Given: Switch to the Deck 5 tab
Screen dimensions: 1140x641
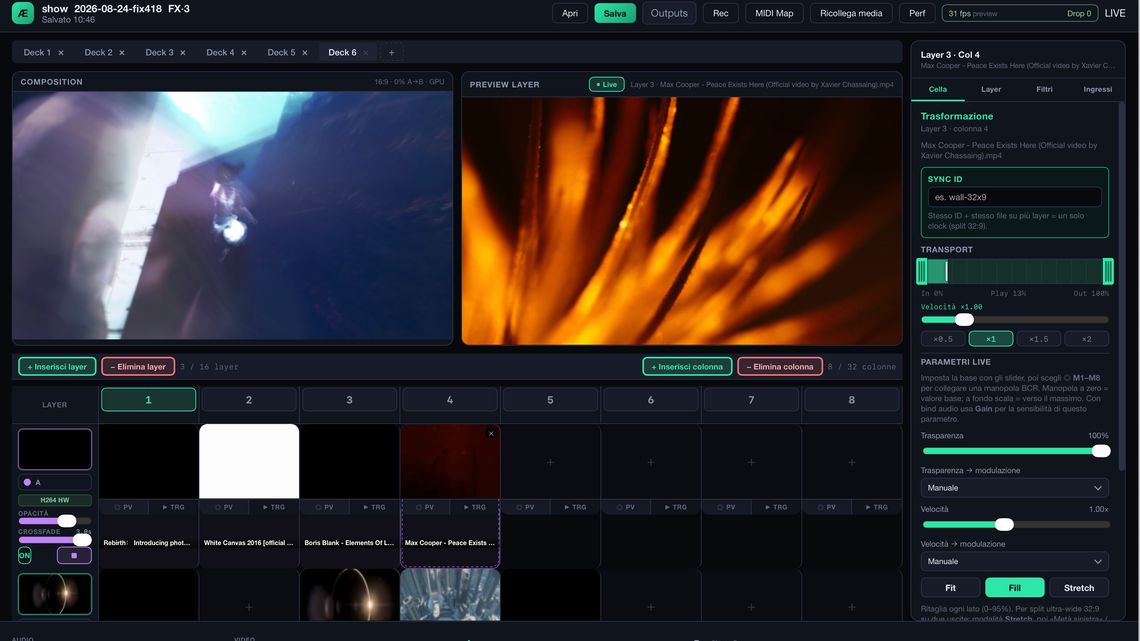Looking at the screenshot, I should click(281, 52).
